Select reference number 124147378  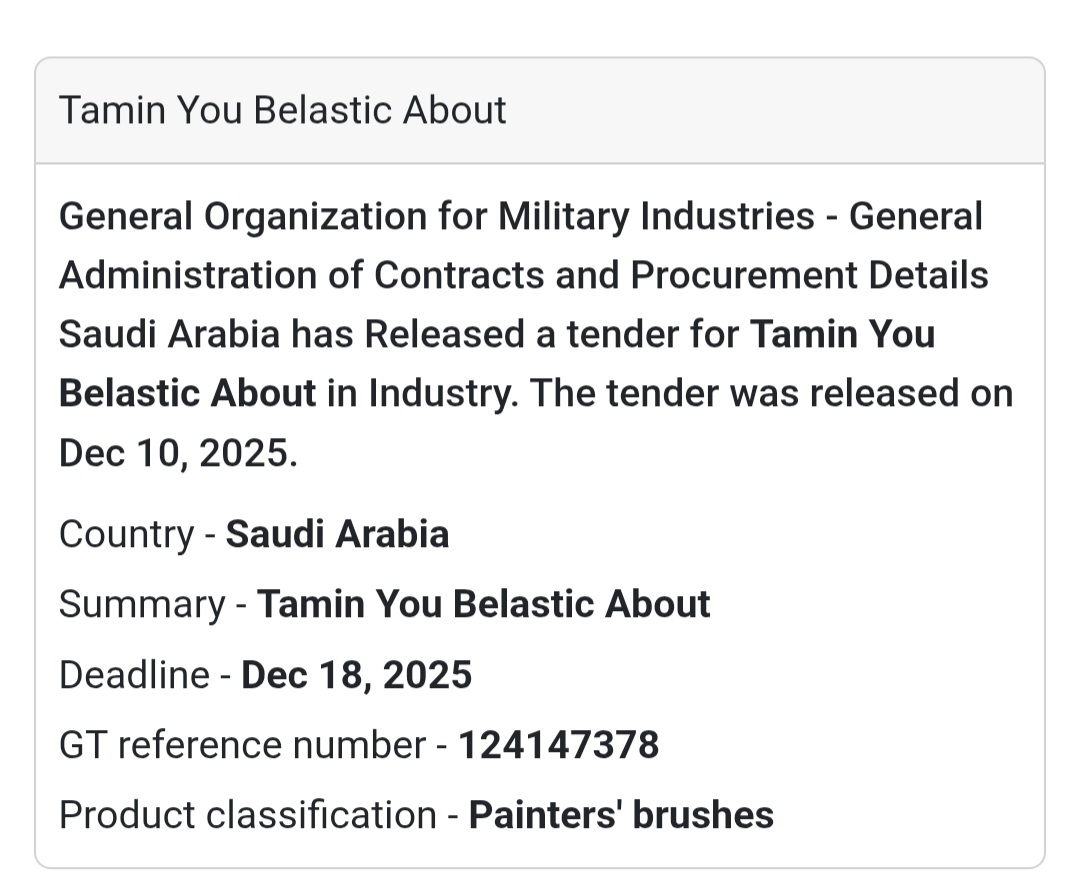[x=558, y=745]
